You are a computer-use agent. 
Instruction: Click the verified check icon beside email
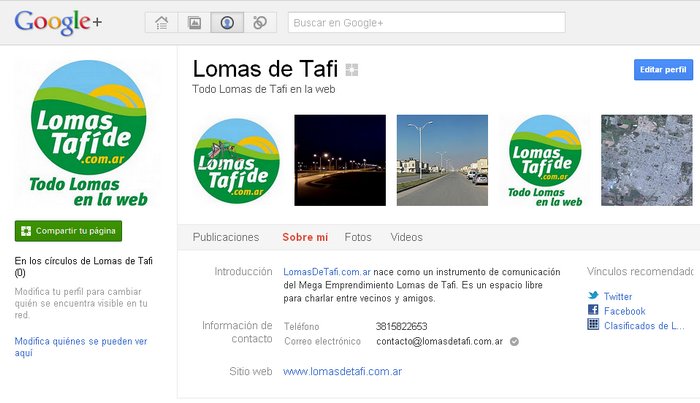click(x=514, y=342)
